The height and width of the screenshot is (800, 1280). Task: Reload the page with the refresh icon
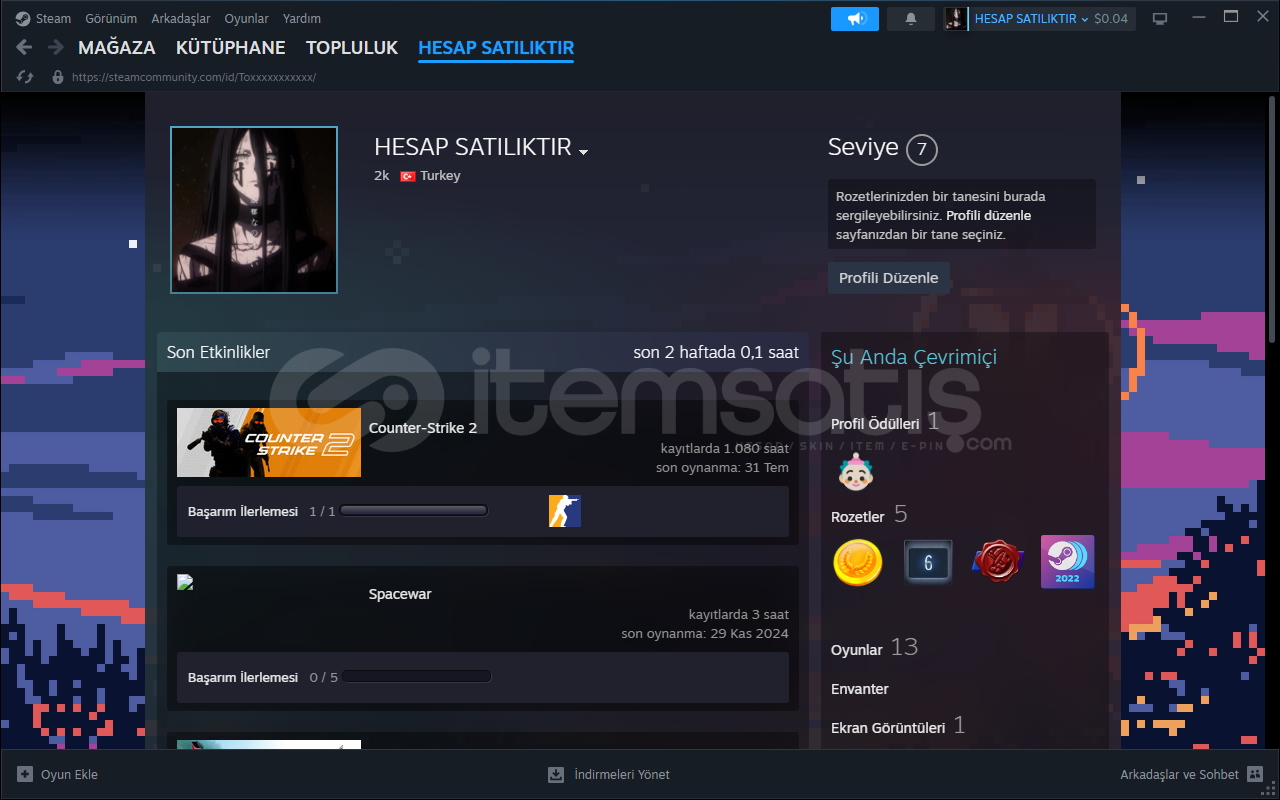tap(26, 77)
